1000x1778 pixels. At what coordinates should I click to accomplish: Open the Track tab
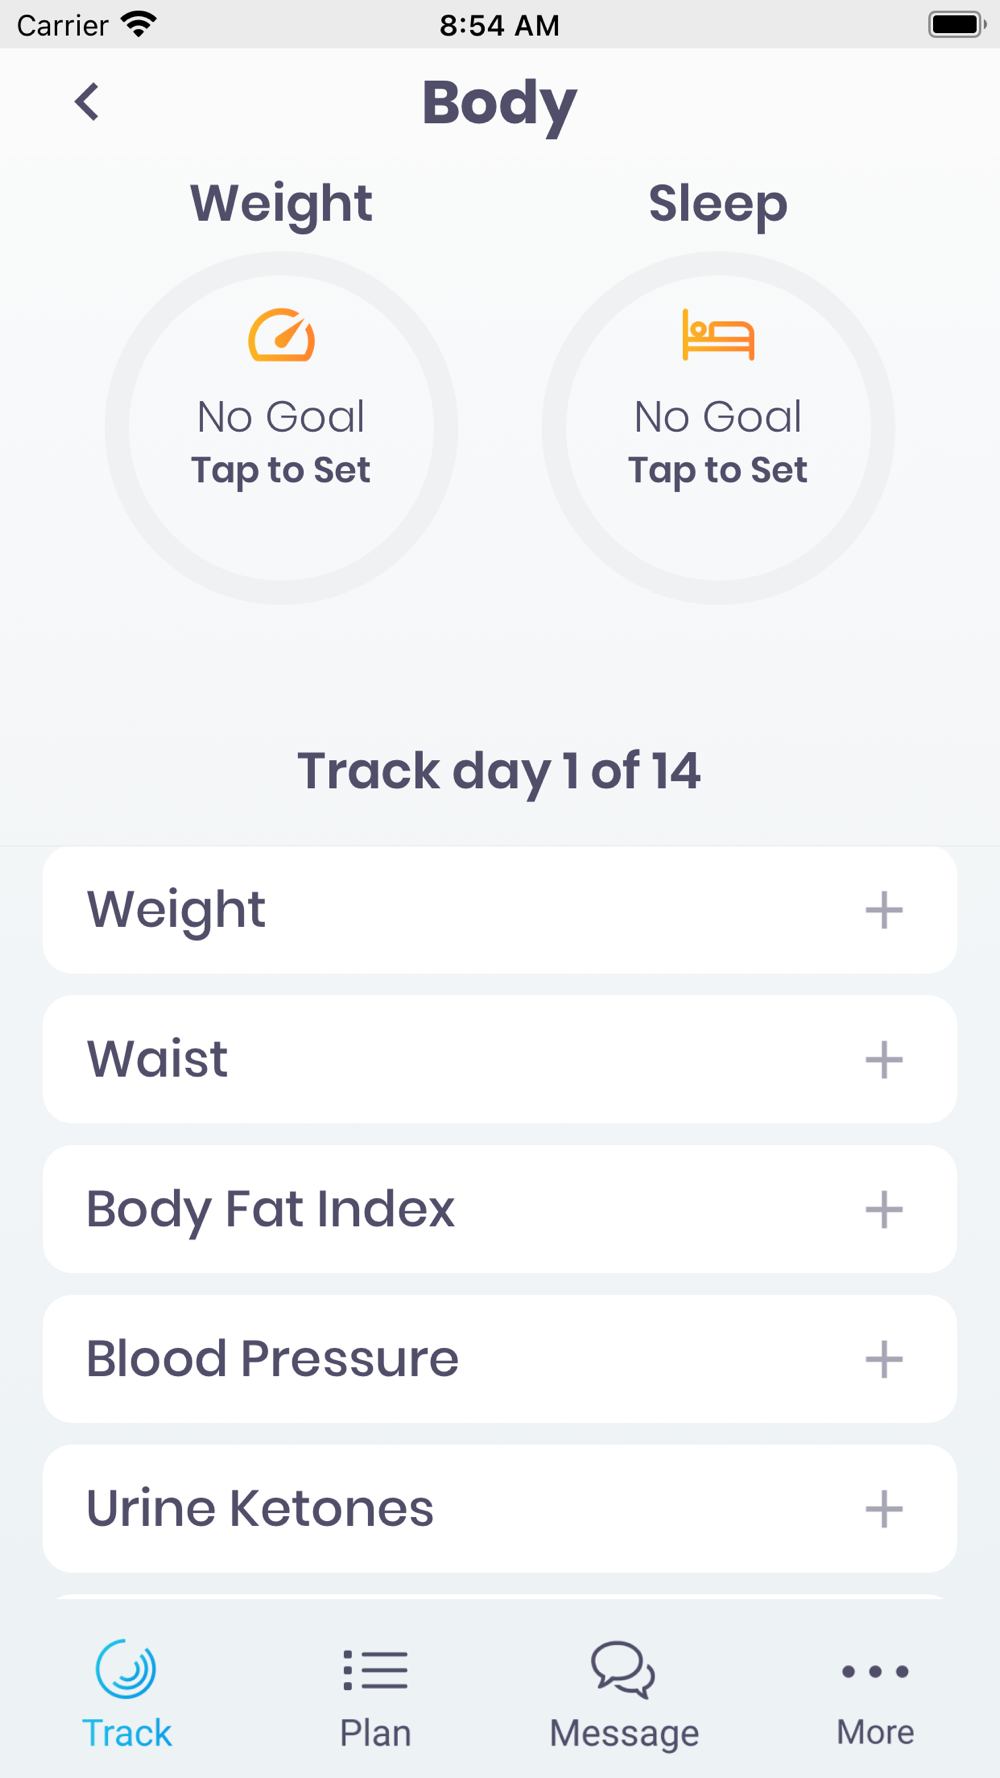click(x=126, y=1695)
